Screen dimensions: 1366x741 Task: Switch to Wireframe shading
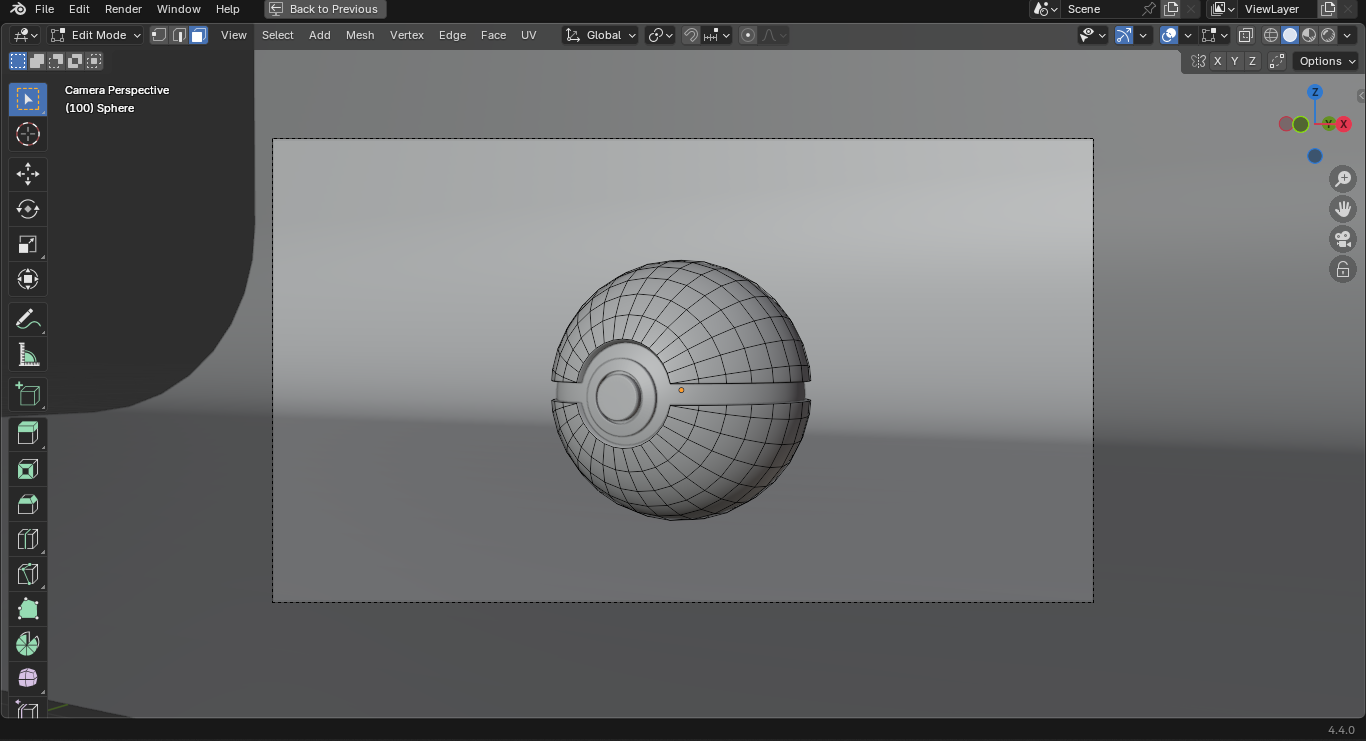coord(1271,35)
